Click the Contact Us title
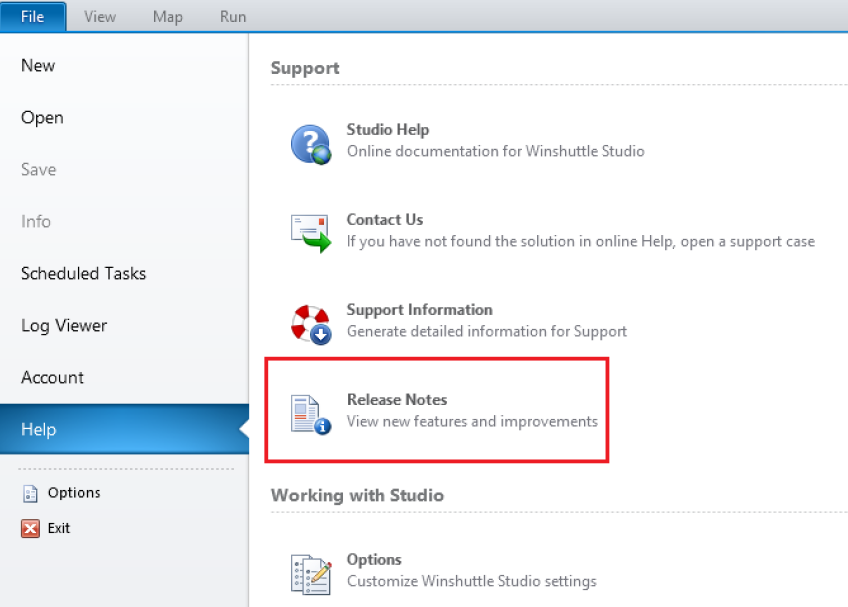 coord(385,220)
